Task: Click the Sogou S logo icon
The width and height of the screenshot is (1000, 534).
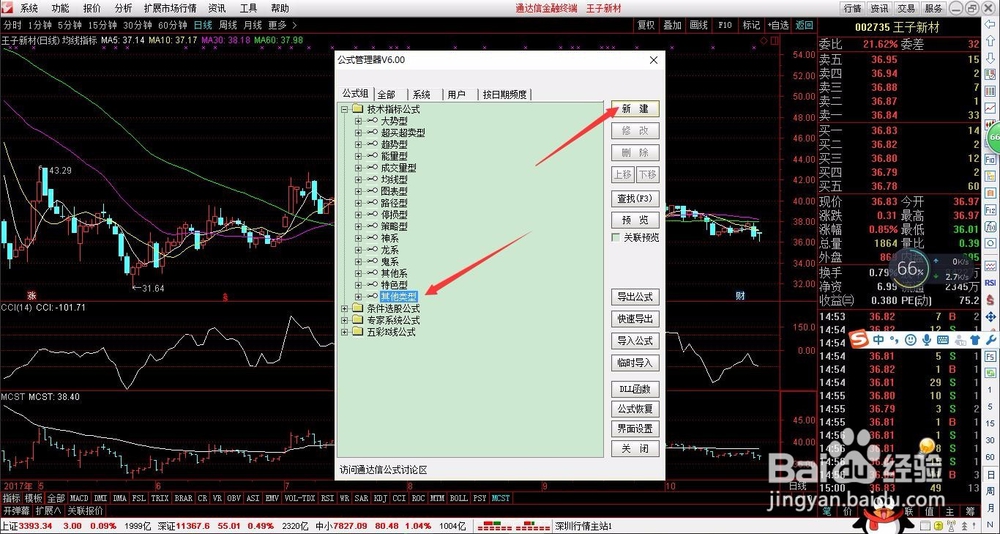Action: tap(858, 339)
